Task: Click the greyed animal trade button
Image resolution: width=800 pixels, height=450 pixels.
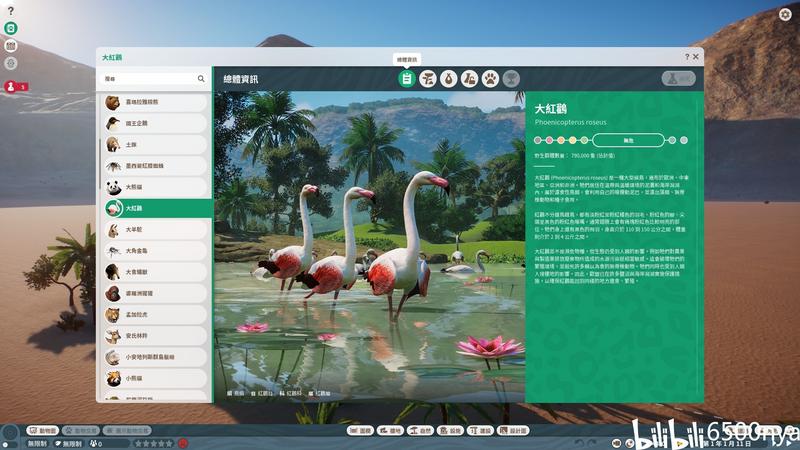Action: (x=81, y=431)
